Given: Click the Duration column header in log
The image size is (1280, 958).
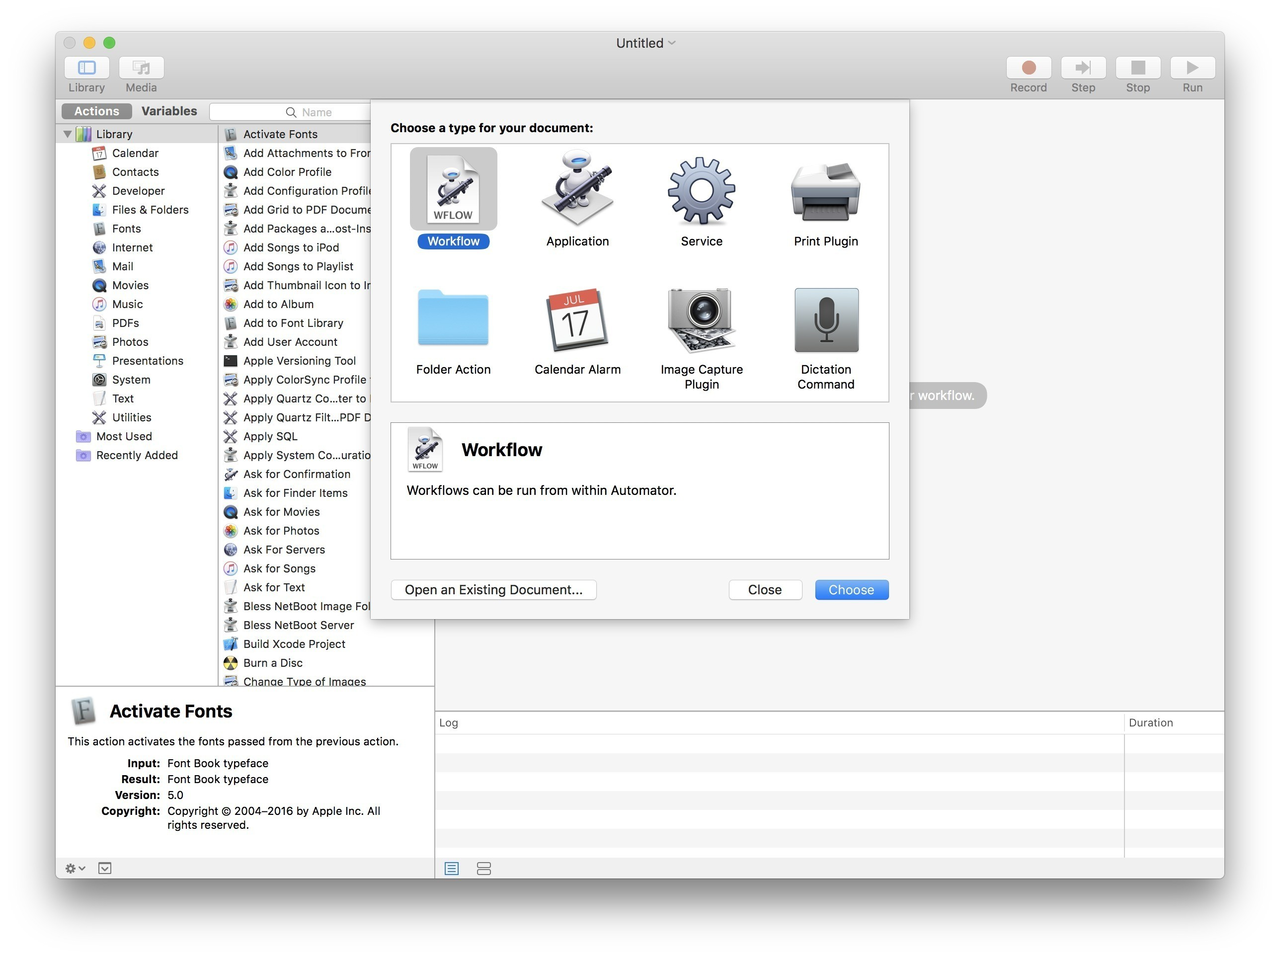Looking at the screenshot, I should [1174, 723].
